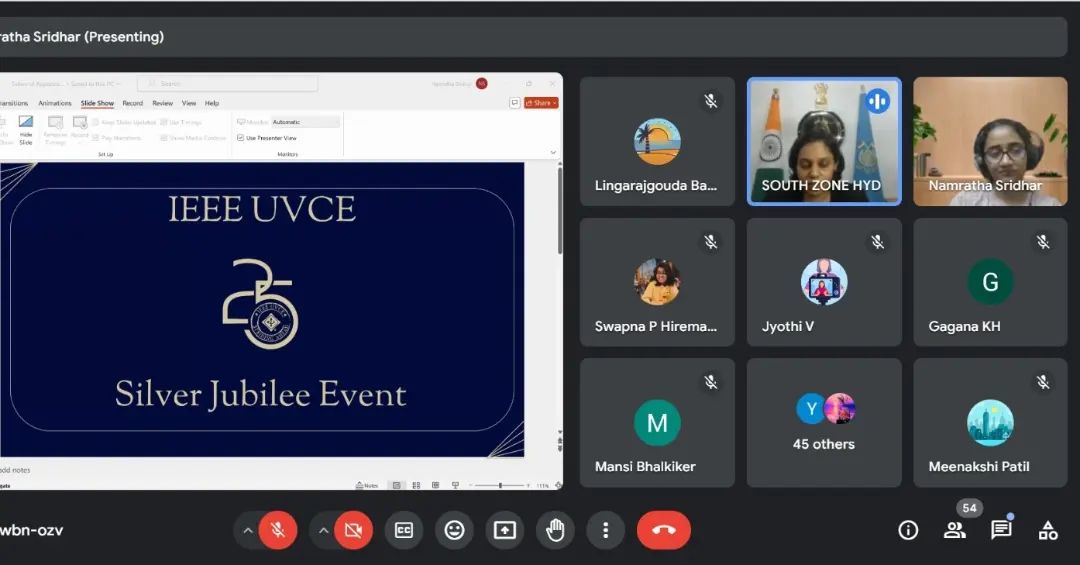The image size is (1080, 565).
Task: Click the Present now screen share button
Action: [x=505, y=530]
